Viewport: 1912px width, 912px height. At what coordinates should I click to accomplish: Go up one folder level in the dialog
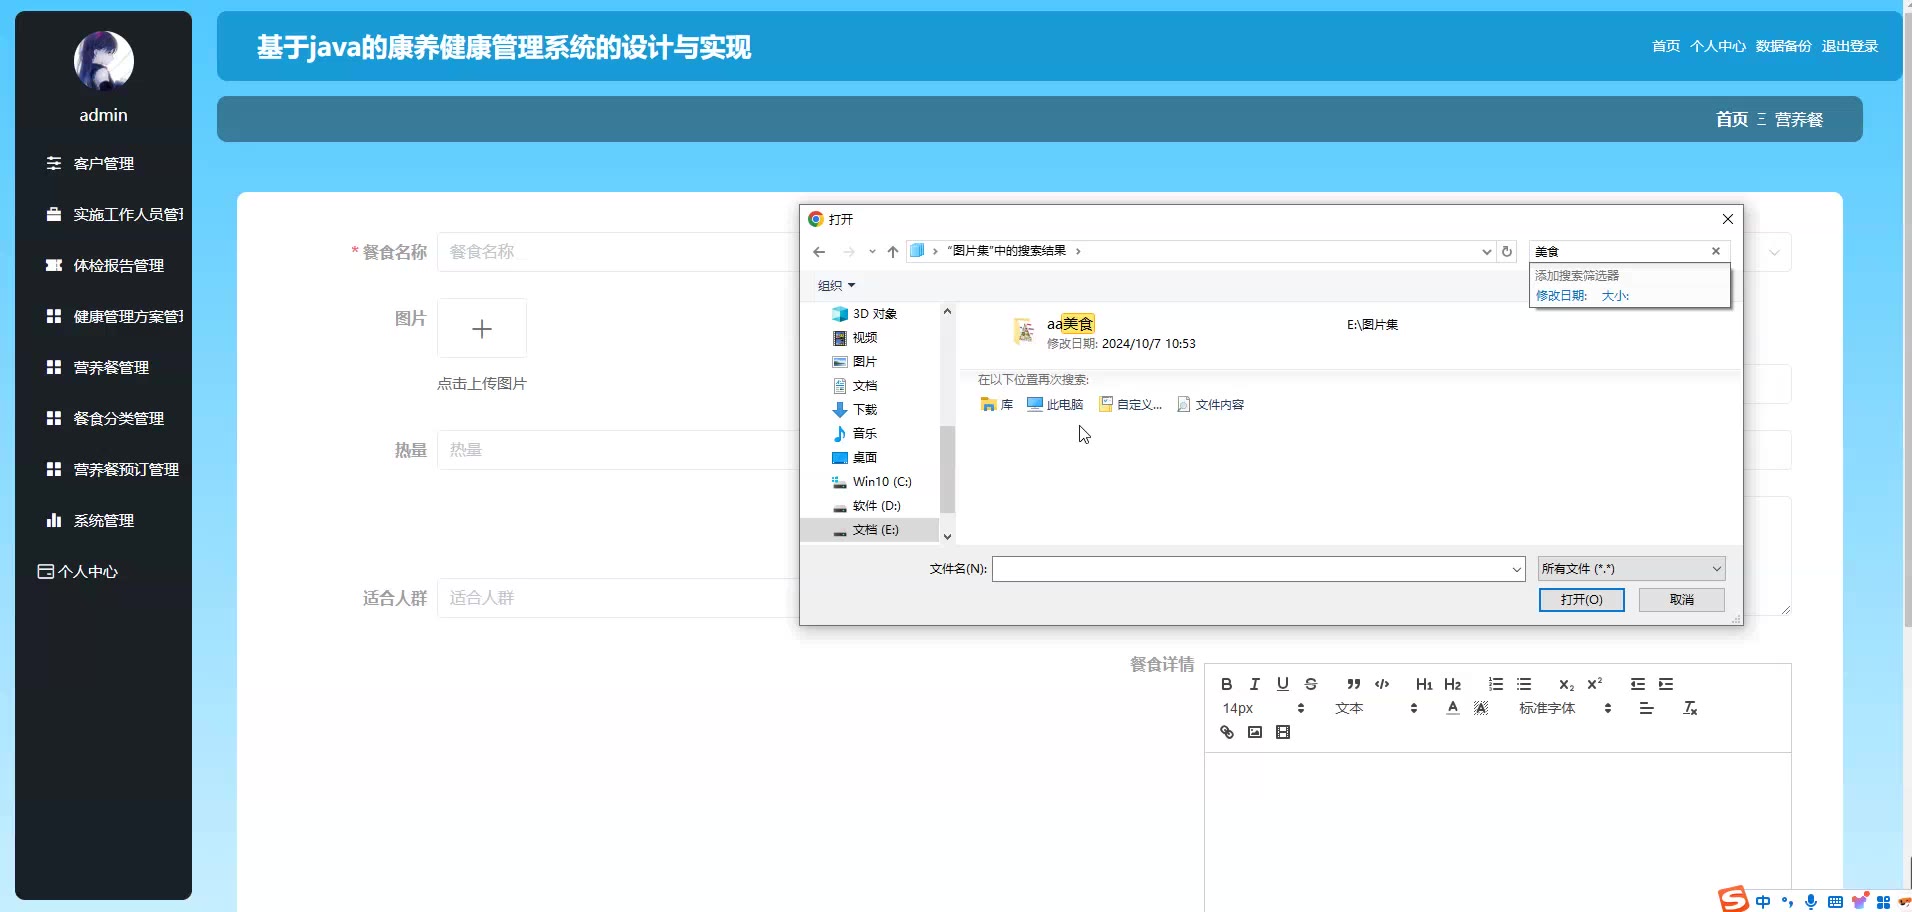pos(893,252)
